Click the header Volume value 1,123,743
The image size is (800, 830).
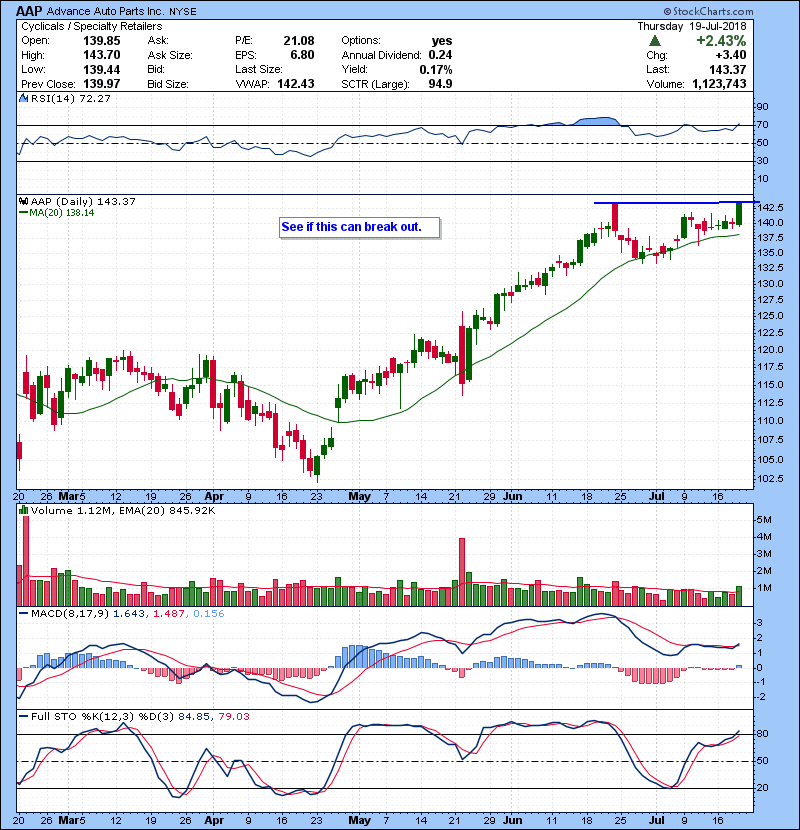[x=719, y=84]
